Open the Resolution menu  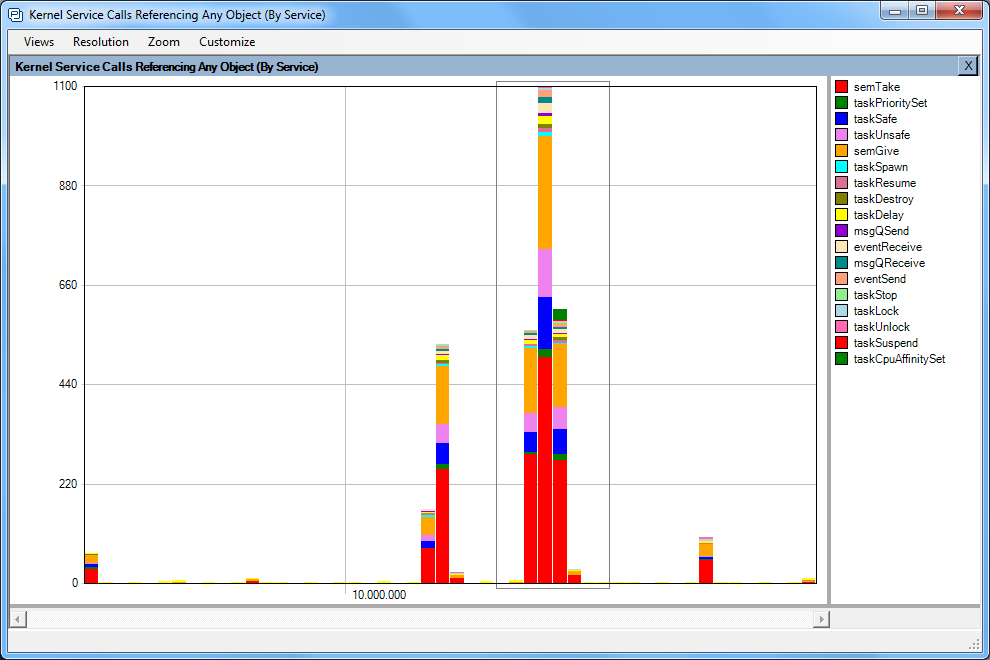101,42
